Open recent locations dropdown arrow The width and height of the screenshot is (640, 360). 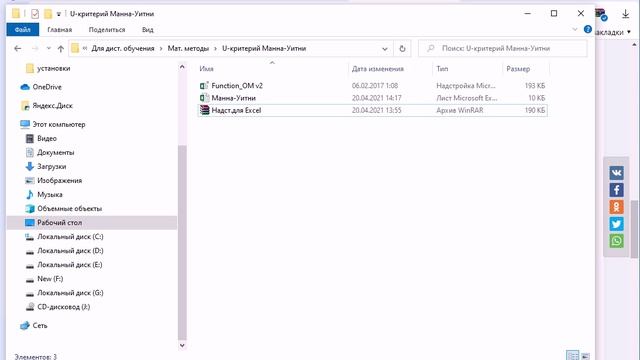click(x=49, y=49)
